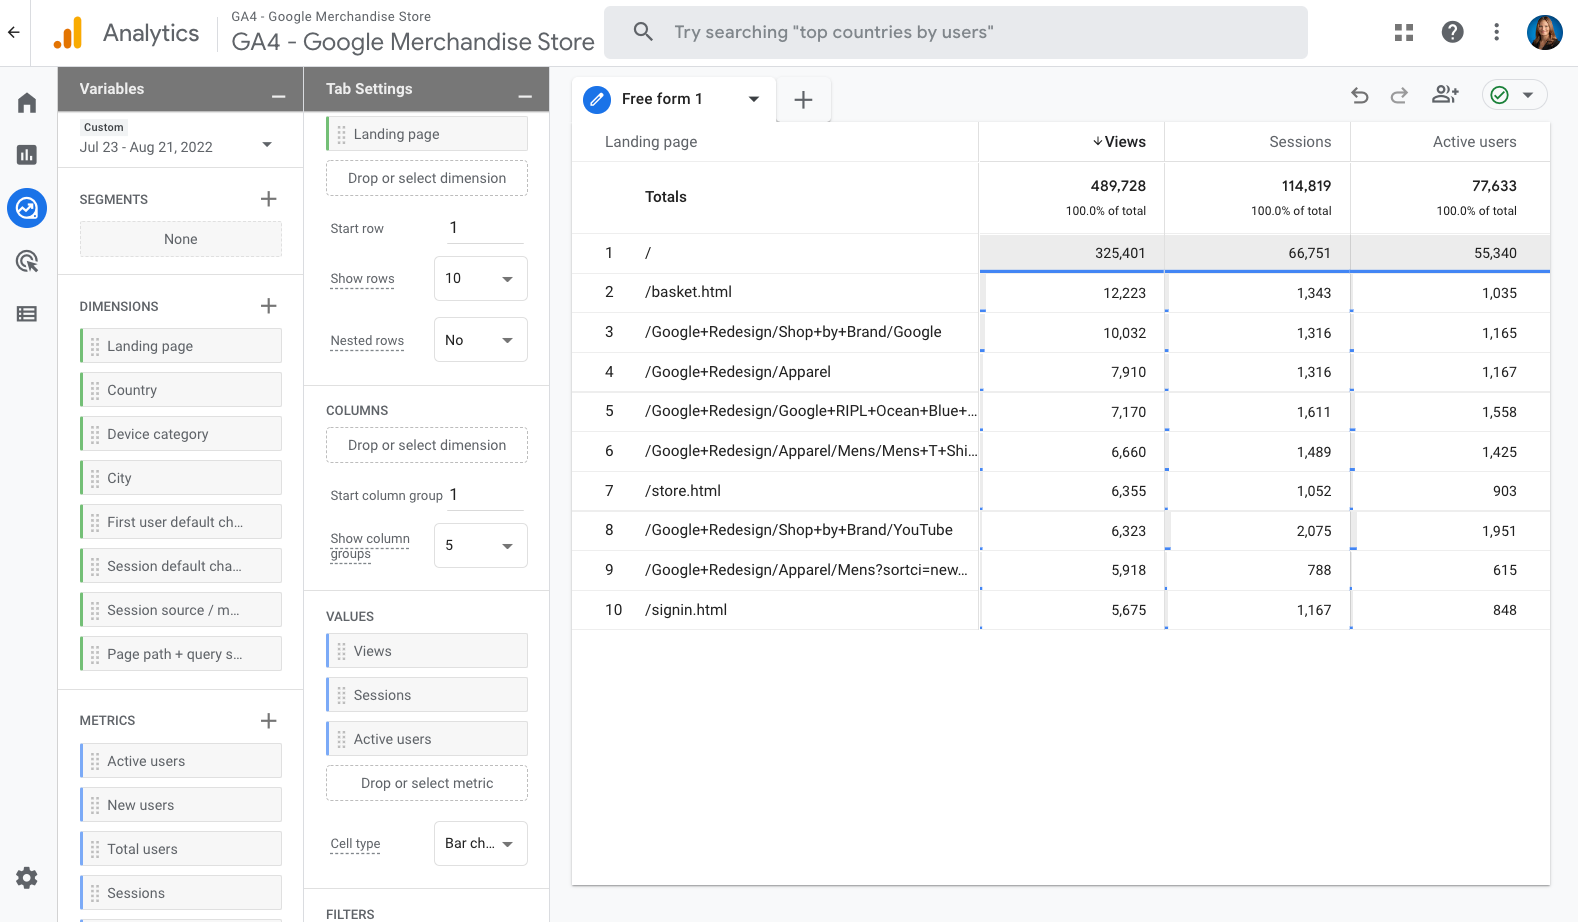Focus the search bar
The height and width of the screenshot is (922, 1578).
pos(955,32)
